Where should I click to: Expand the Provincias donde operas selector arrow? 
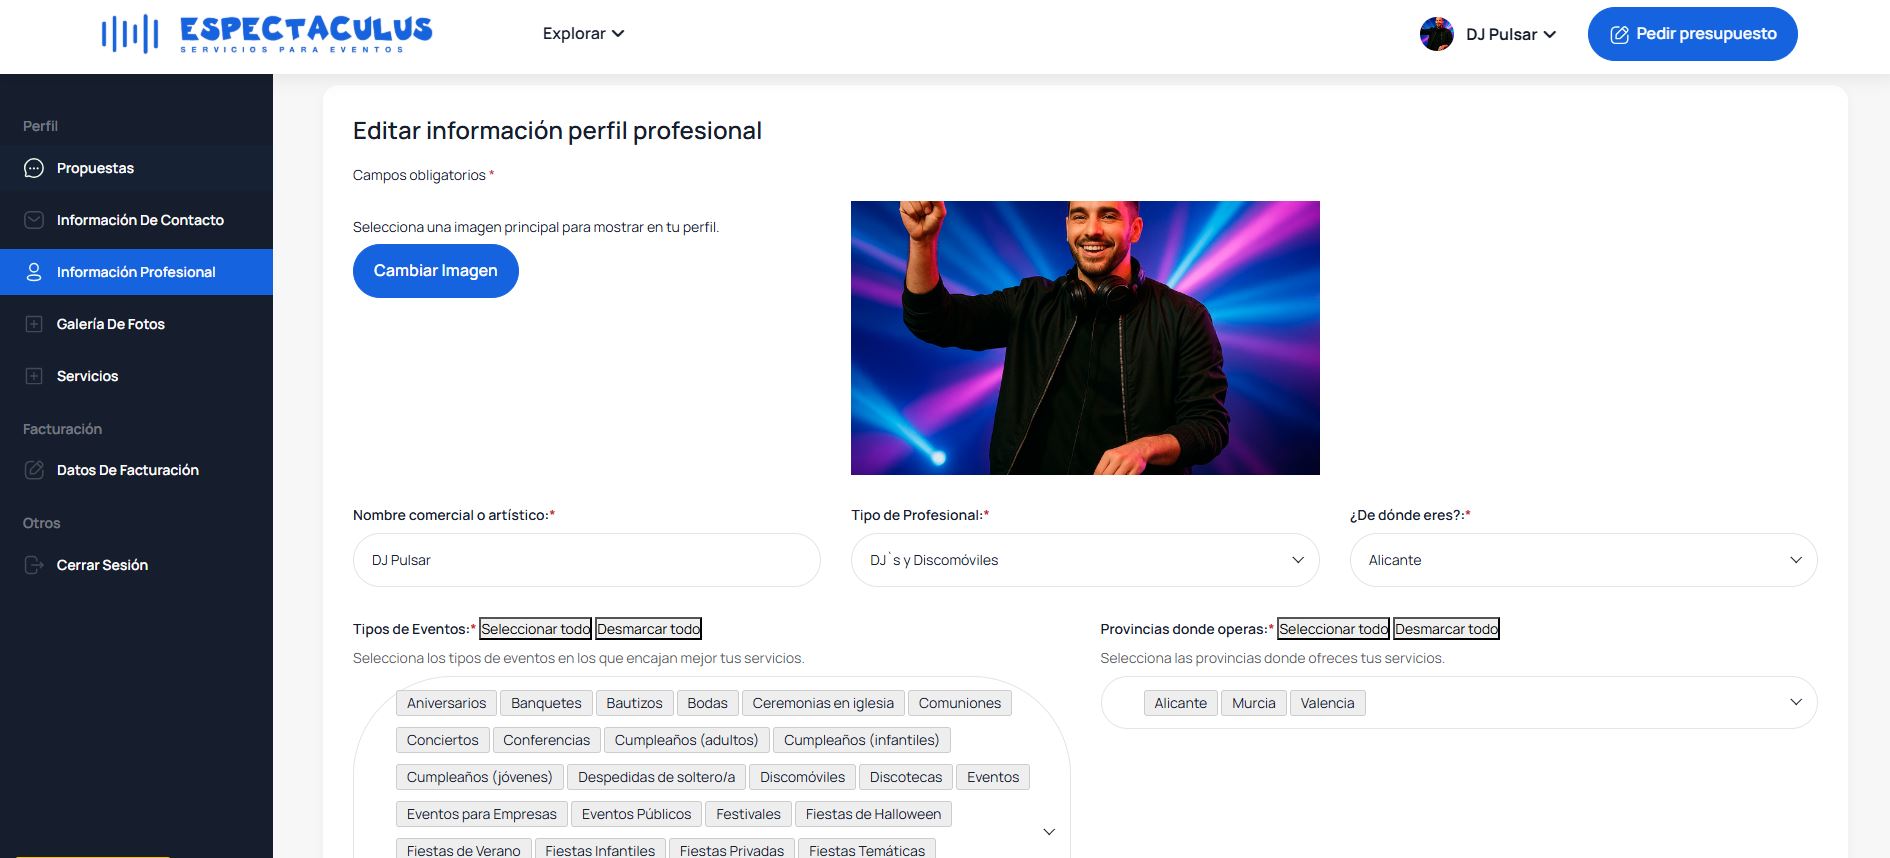pyautogui.click(x=1795, y=702)
